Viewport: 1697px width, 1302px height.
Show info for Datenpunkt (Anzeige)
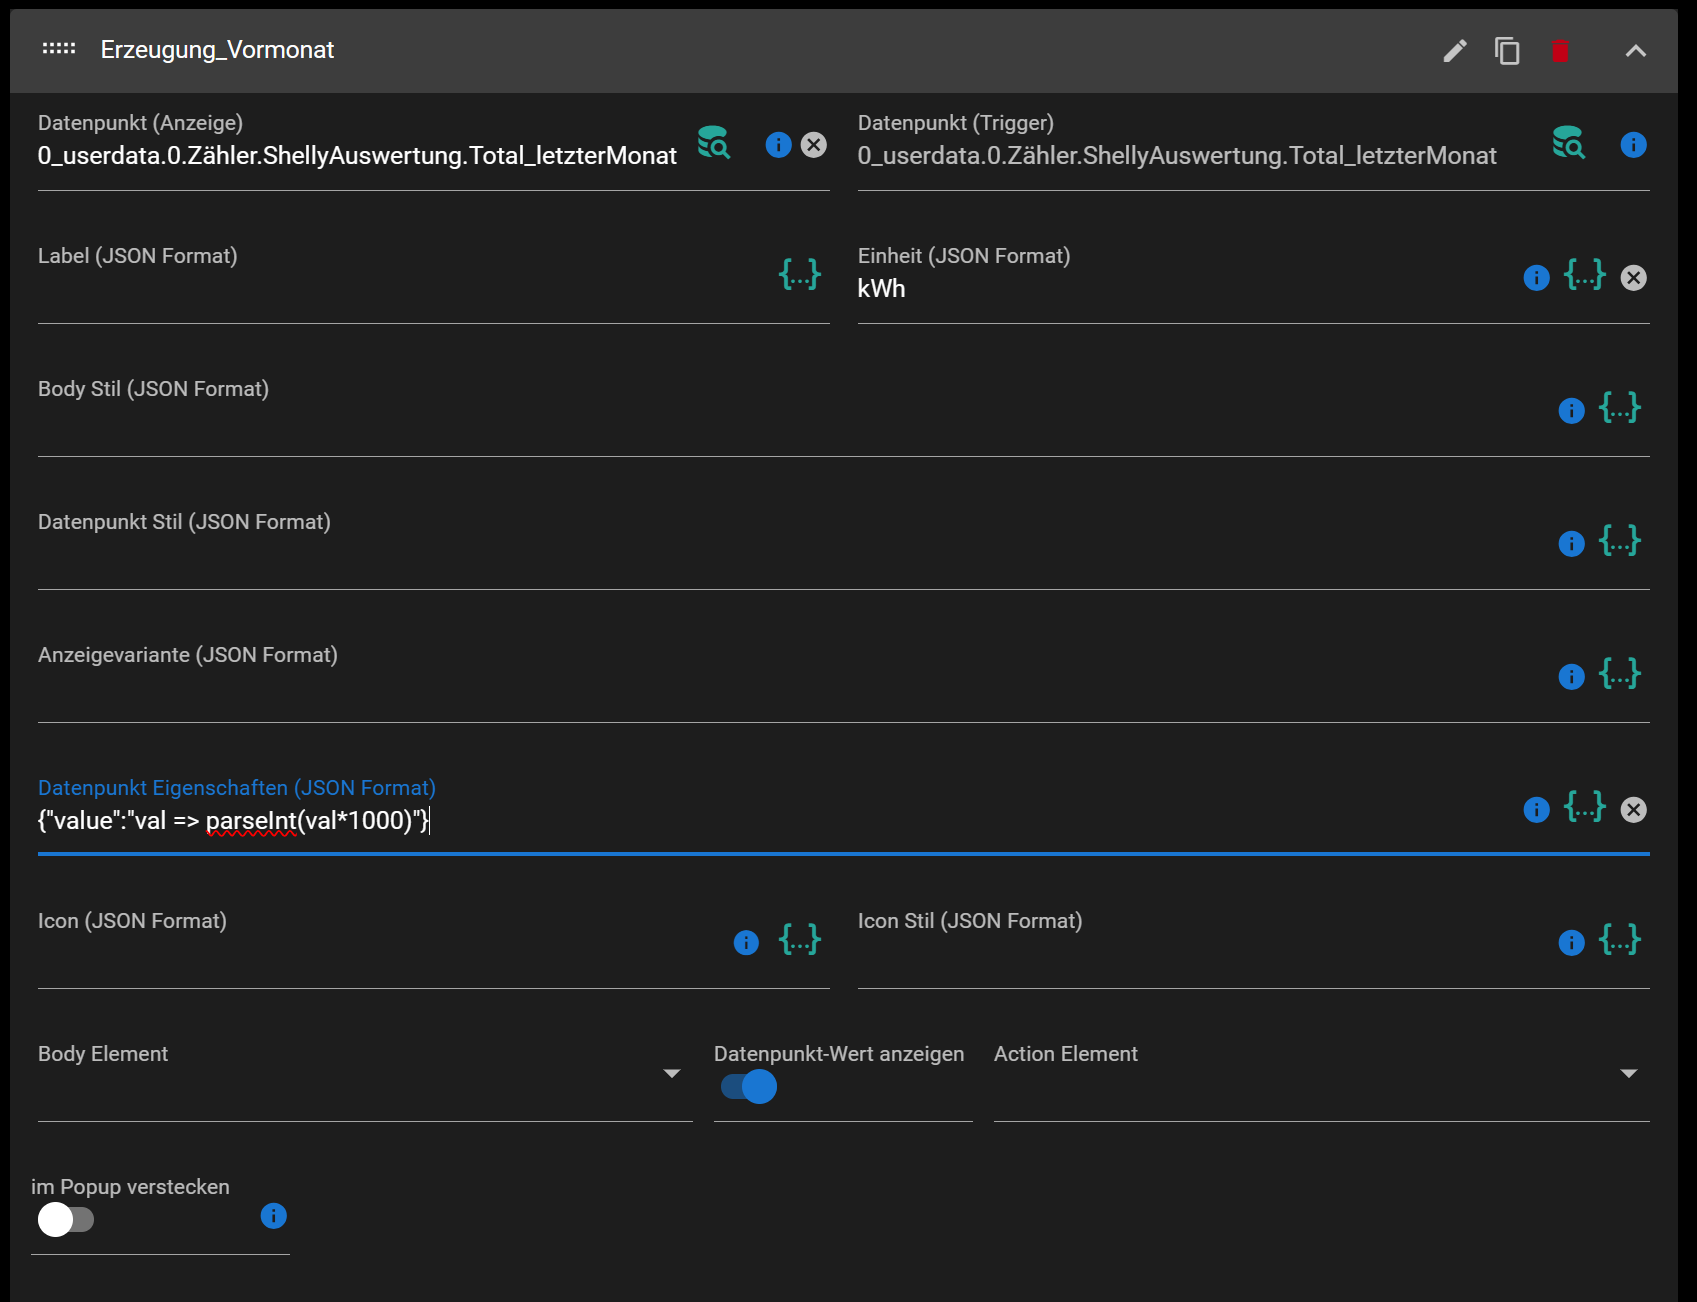tap(778, 145)
